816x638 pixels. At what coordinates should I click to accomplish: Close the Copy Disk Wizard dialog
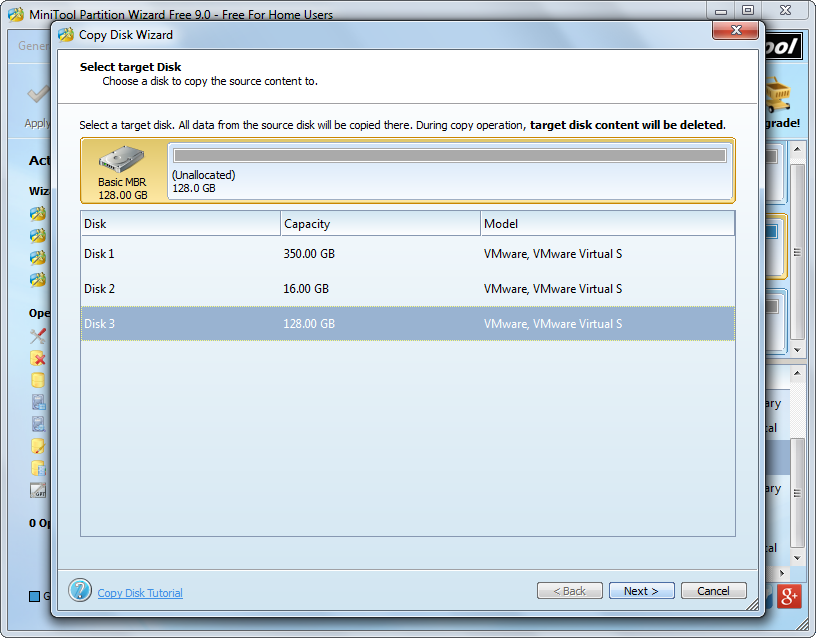click(735, 30)
